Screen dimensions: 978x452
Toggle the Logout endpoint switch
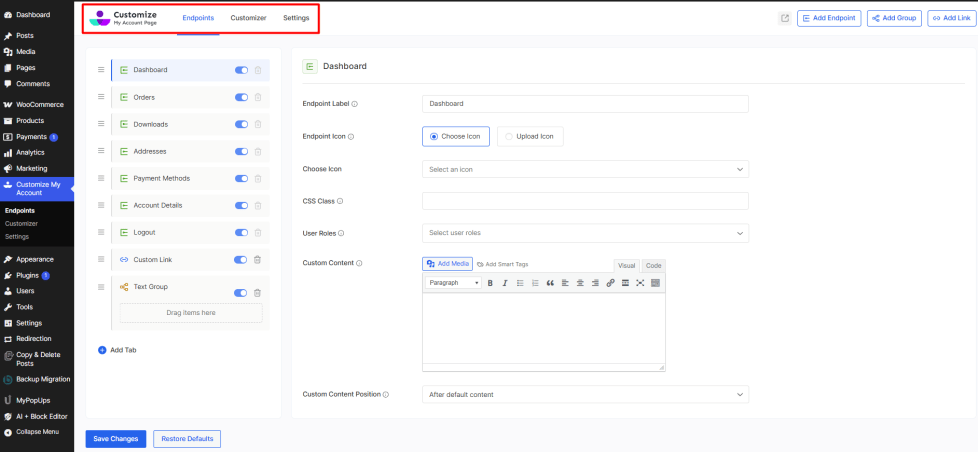241,232
